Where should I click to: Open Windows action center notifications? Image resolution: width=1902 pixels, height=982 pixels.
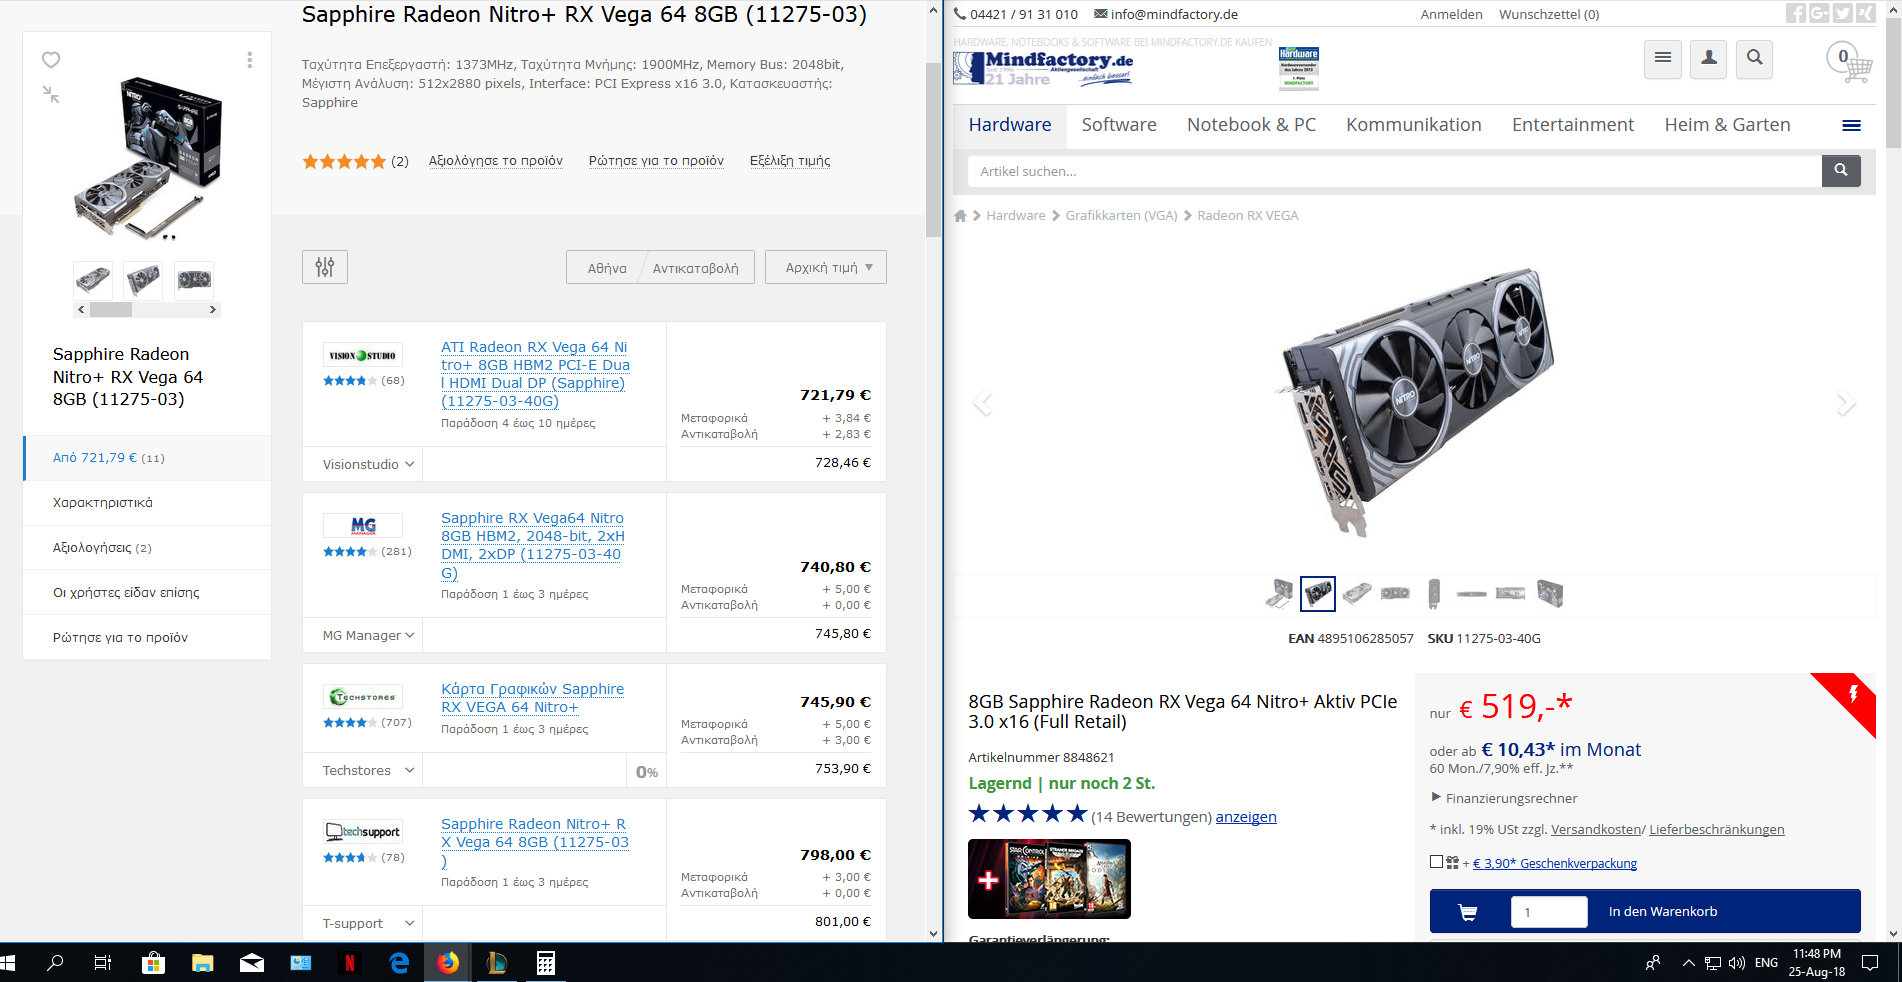pyautogui.click(x=1870, y=963)
